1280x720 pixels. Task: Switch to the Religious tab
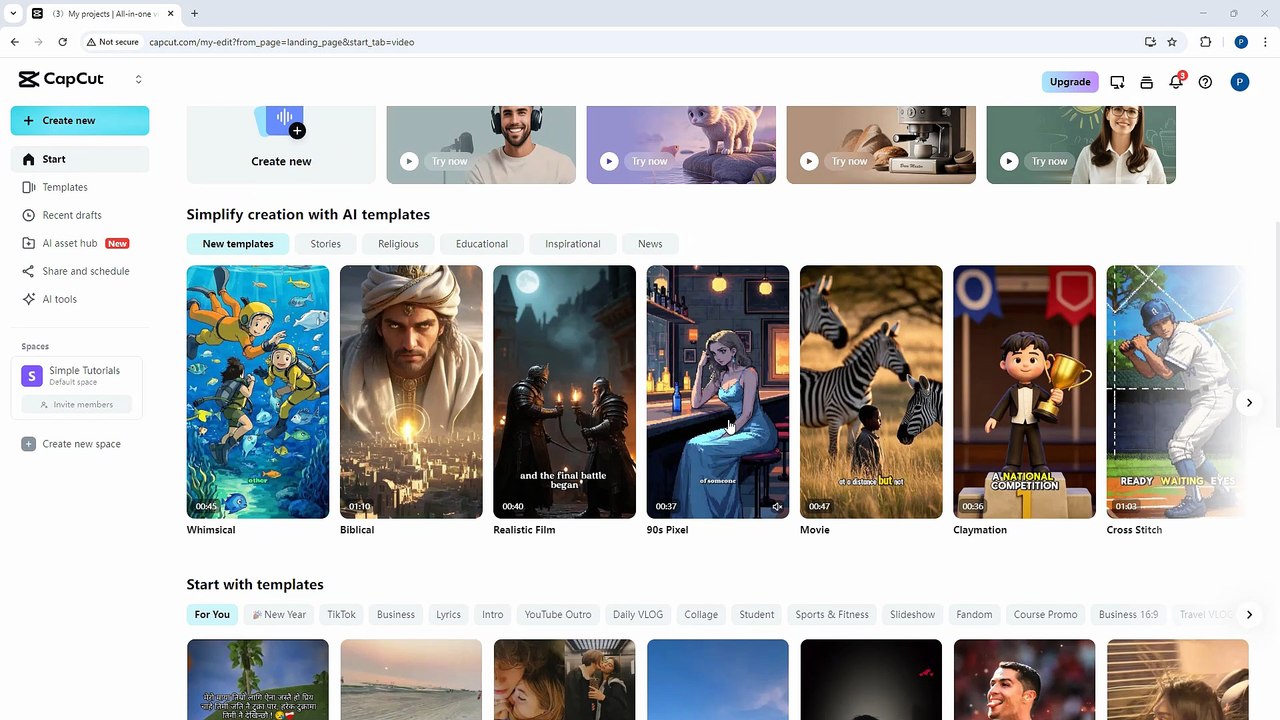pyautogui.click(x=398, y=244)
